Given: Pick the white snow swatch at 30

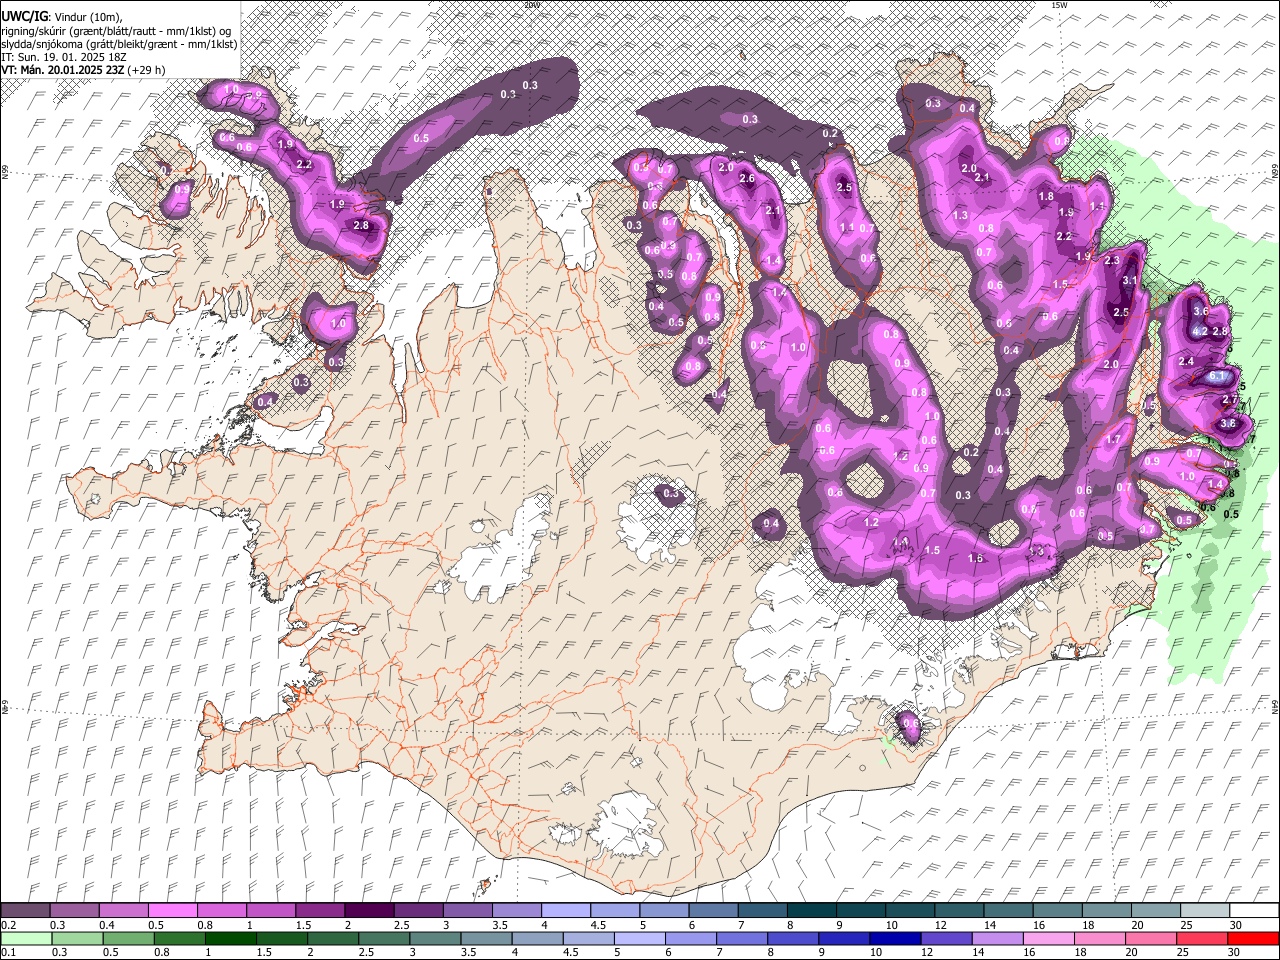Looking at the screenshot, I should [x=1254, y=911].
